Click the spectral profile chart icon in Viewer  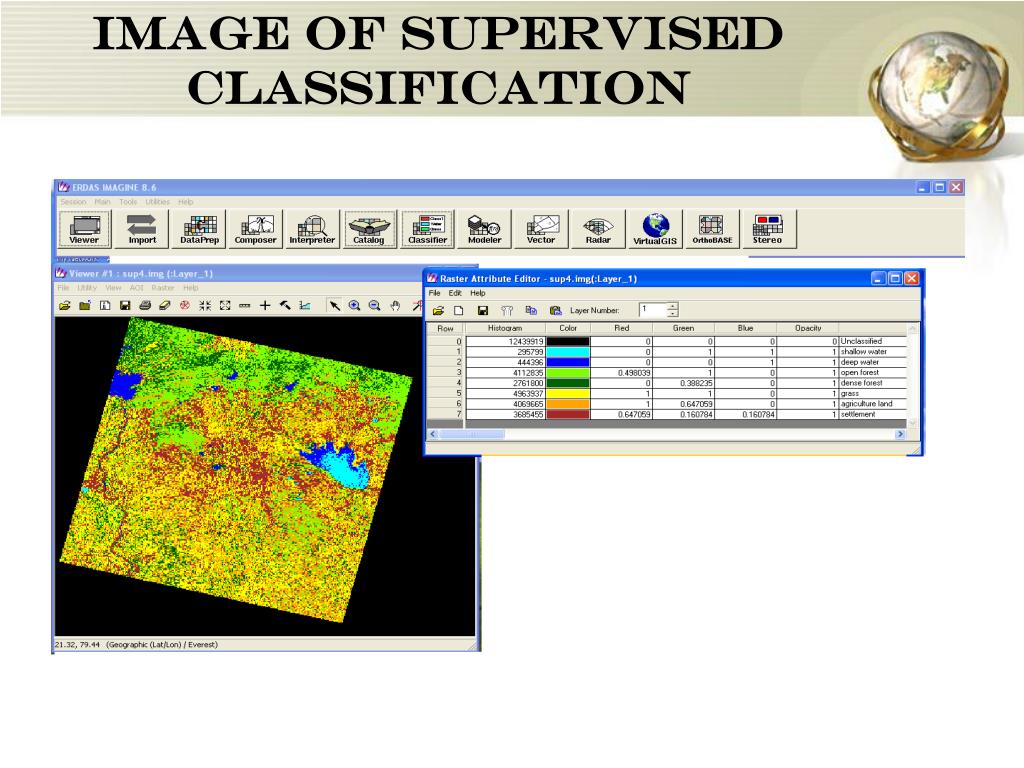click(x=305, y=305)
